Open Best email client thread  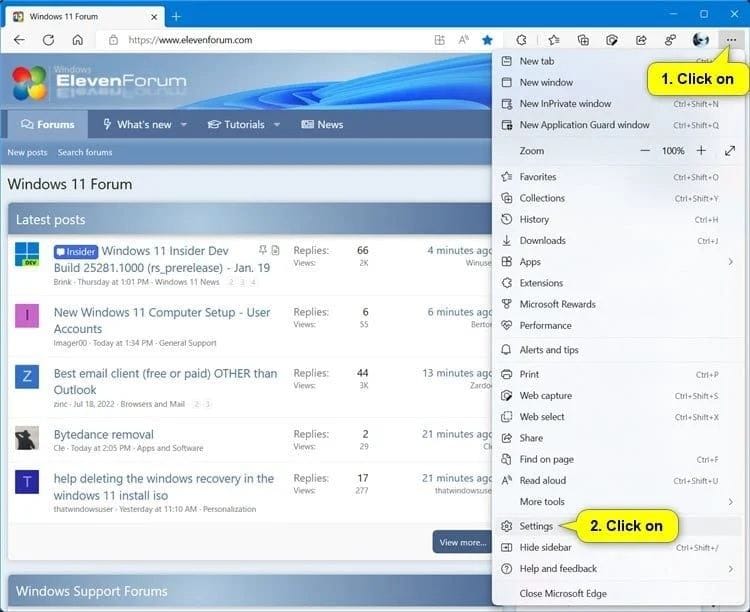165,381
